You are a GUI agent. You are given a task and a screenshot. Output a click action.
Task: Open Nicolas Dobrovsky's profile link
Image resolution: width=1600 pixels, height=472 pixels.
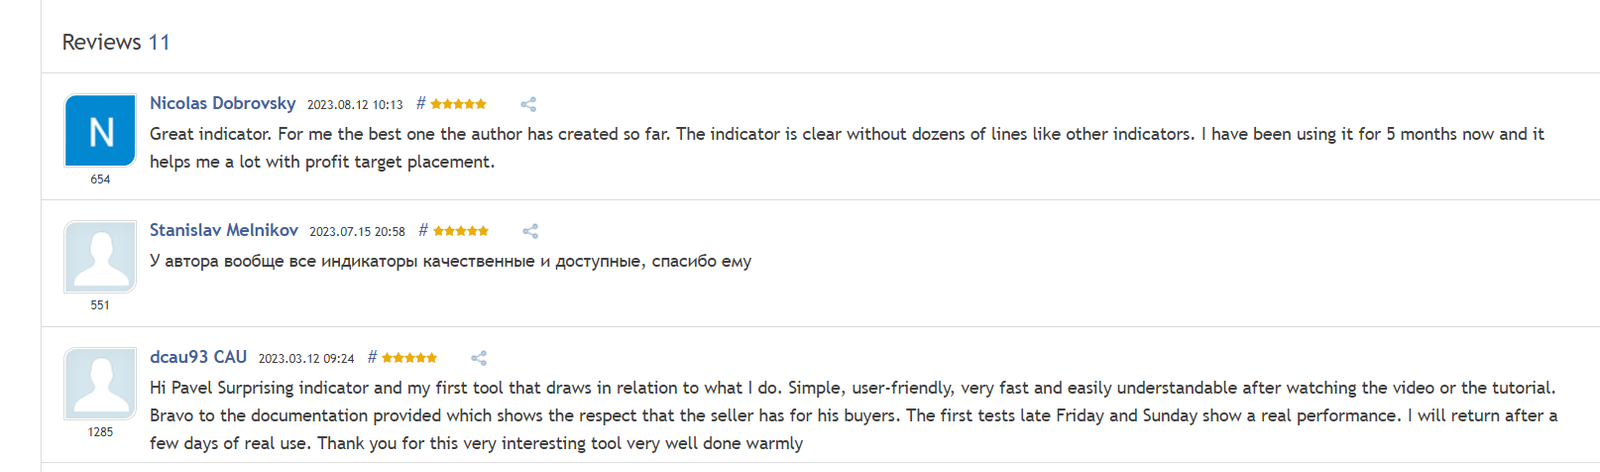click(223, 103)
